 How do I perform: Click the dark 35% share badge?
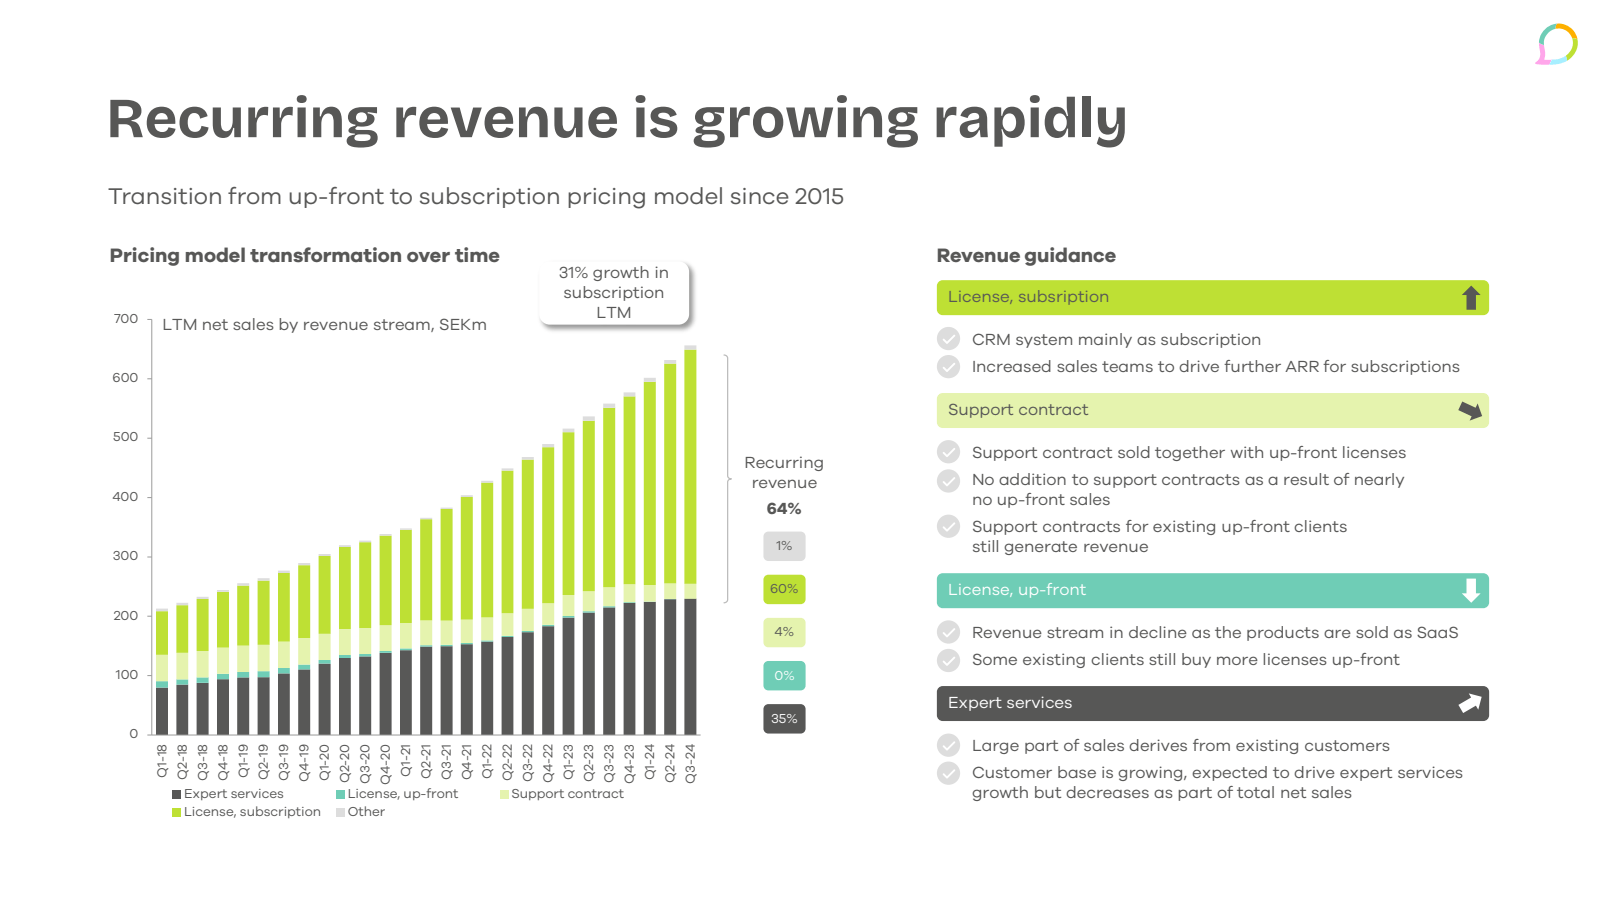(x=784, y=719)
